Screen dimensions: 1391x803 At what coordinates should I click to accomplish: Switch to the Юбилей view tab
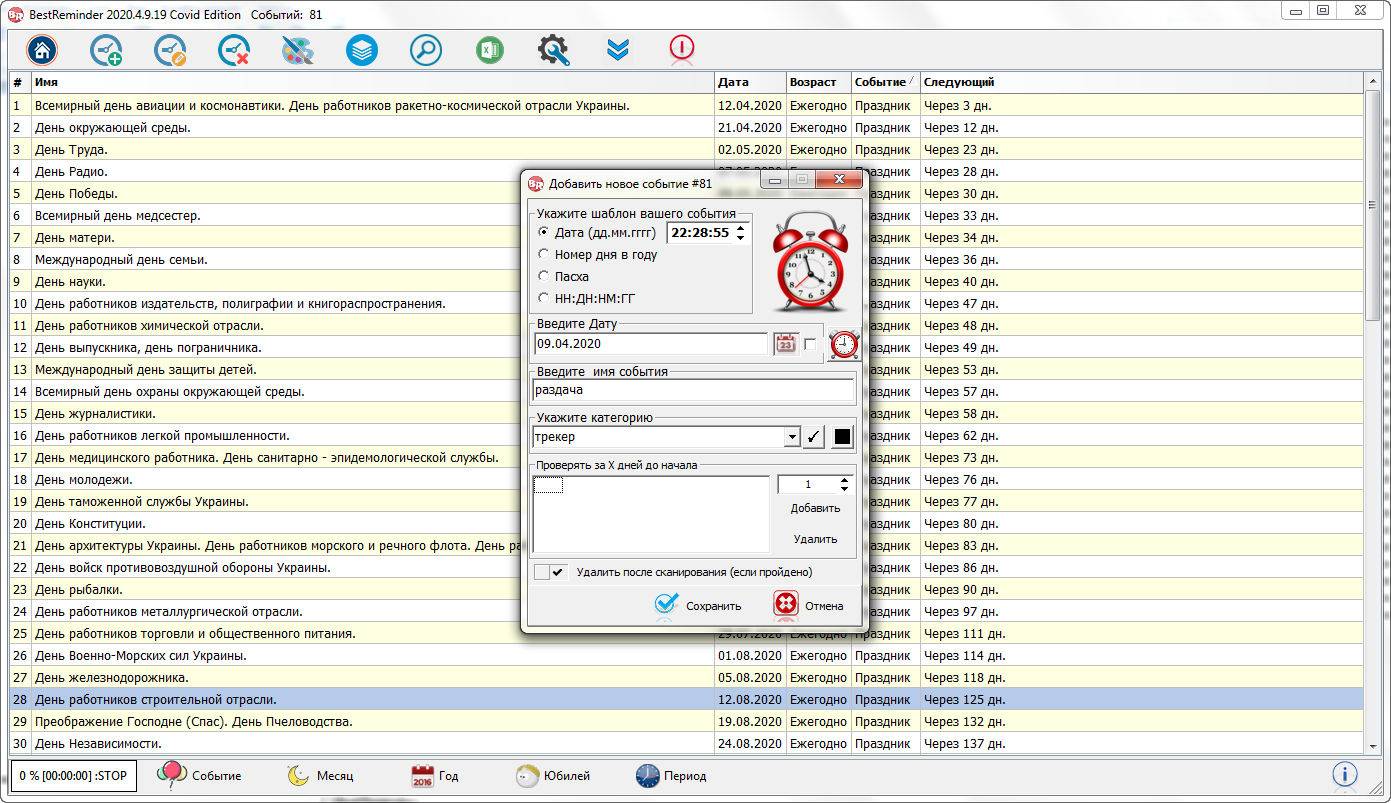pos(553,776)
